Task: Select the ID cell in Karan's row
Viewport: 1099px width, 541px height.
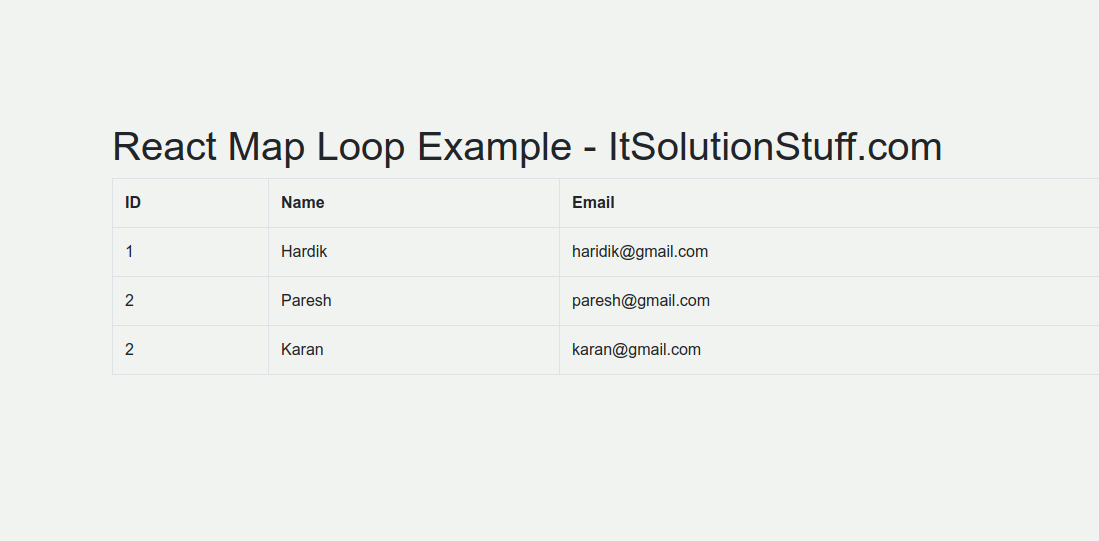Action: (x=130, y=350)
